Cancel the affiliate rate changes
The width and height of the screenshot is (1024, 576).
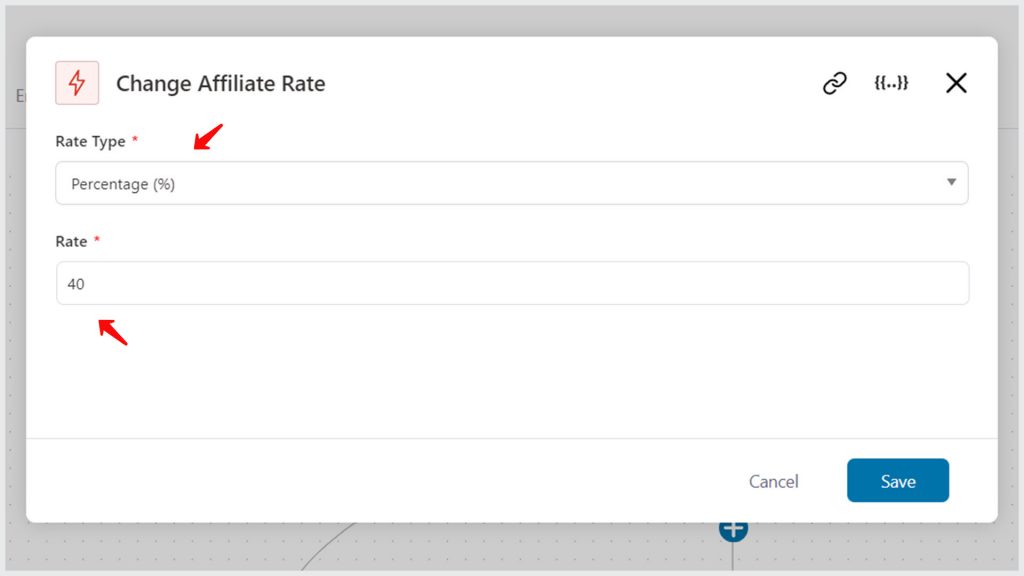click(773, 481)
